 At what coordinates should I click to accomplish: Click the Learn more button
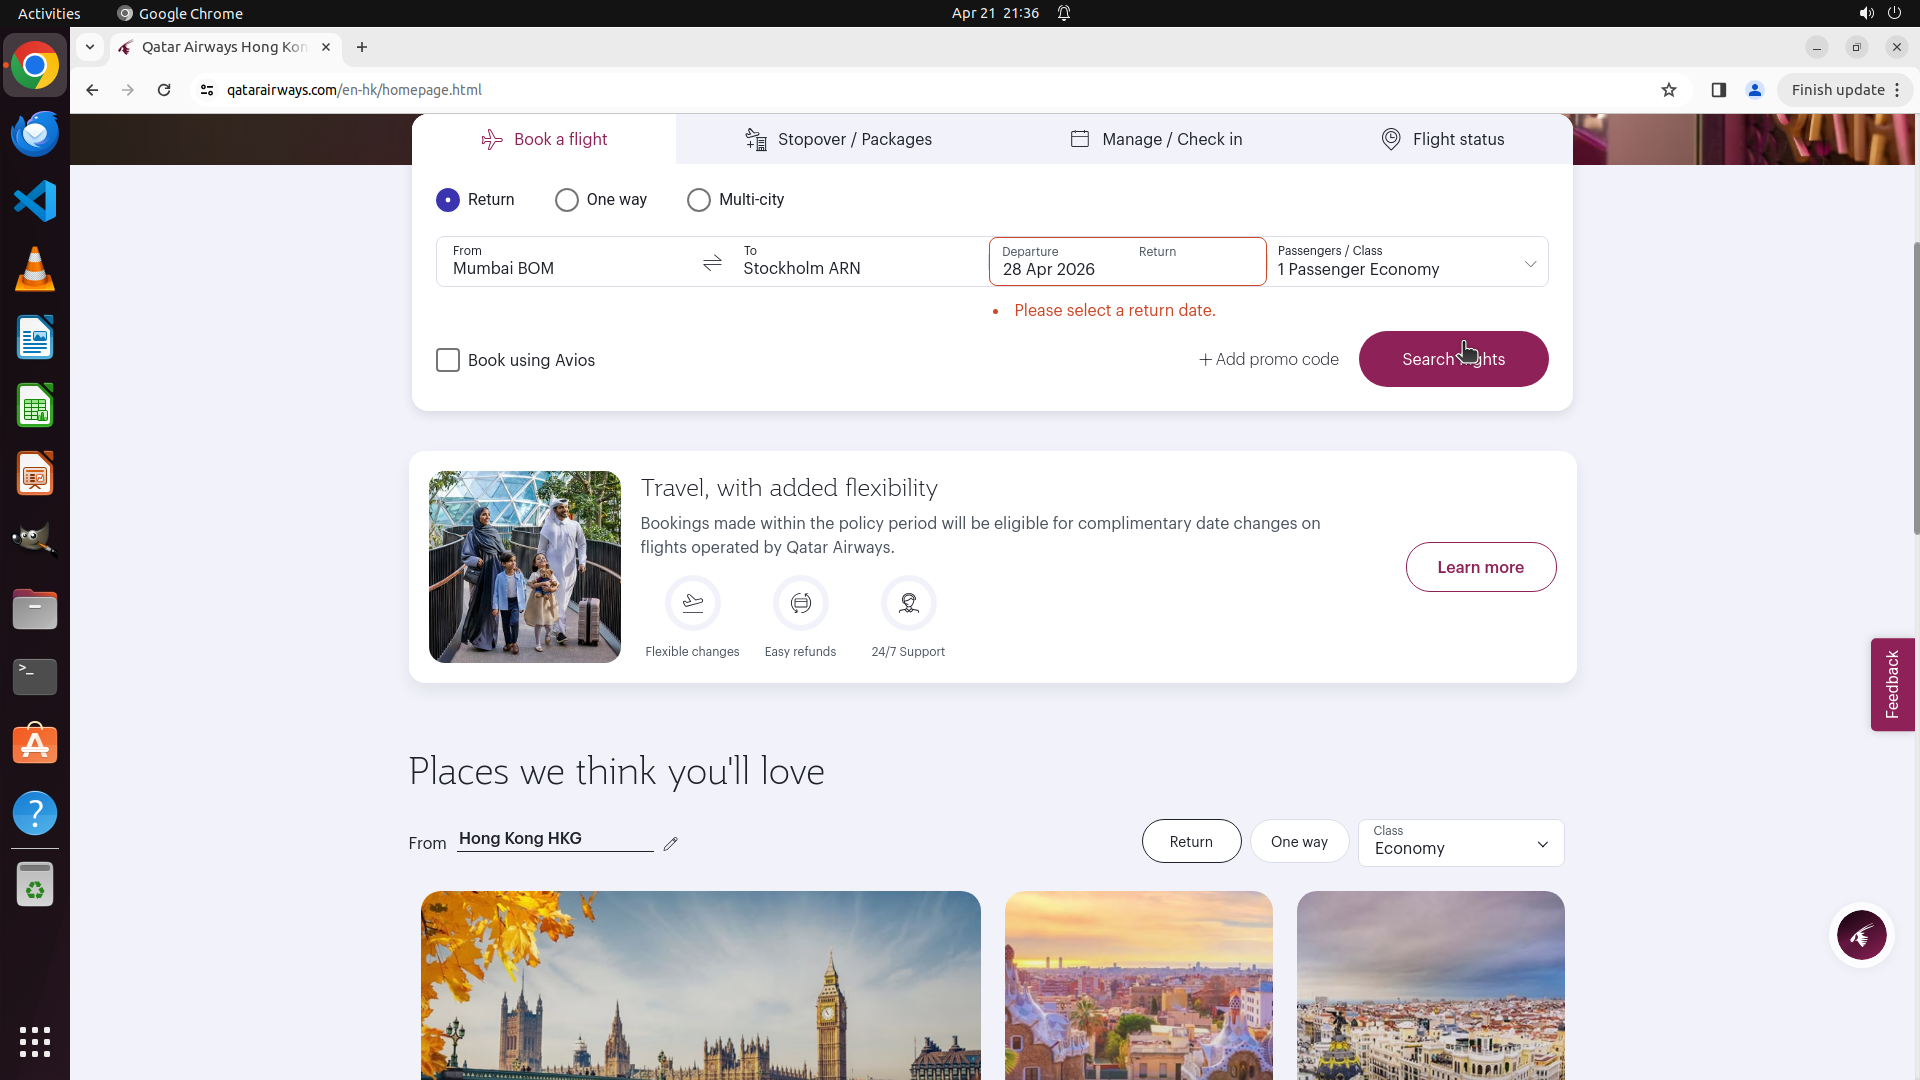[x=1480, y=567]
